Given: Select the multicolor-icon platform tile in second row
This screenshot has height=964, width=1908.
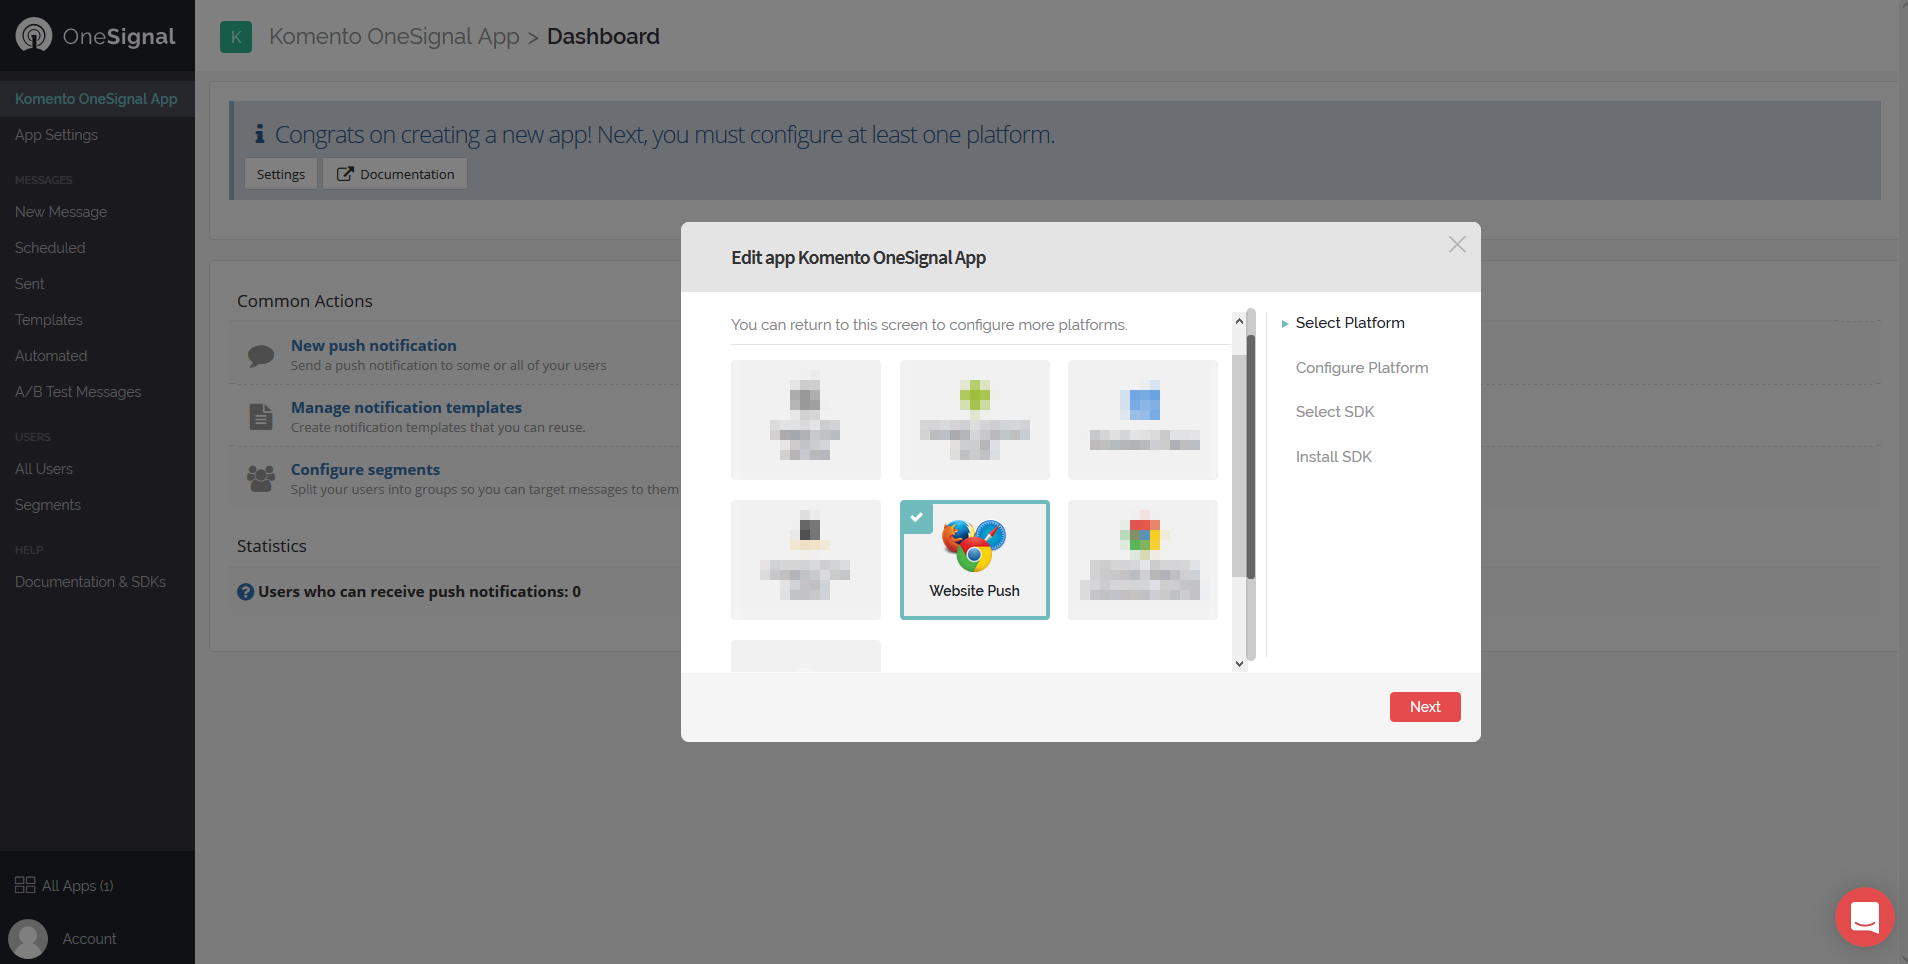Looking at the screenshot, I should 1143,560.
